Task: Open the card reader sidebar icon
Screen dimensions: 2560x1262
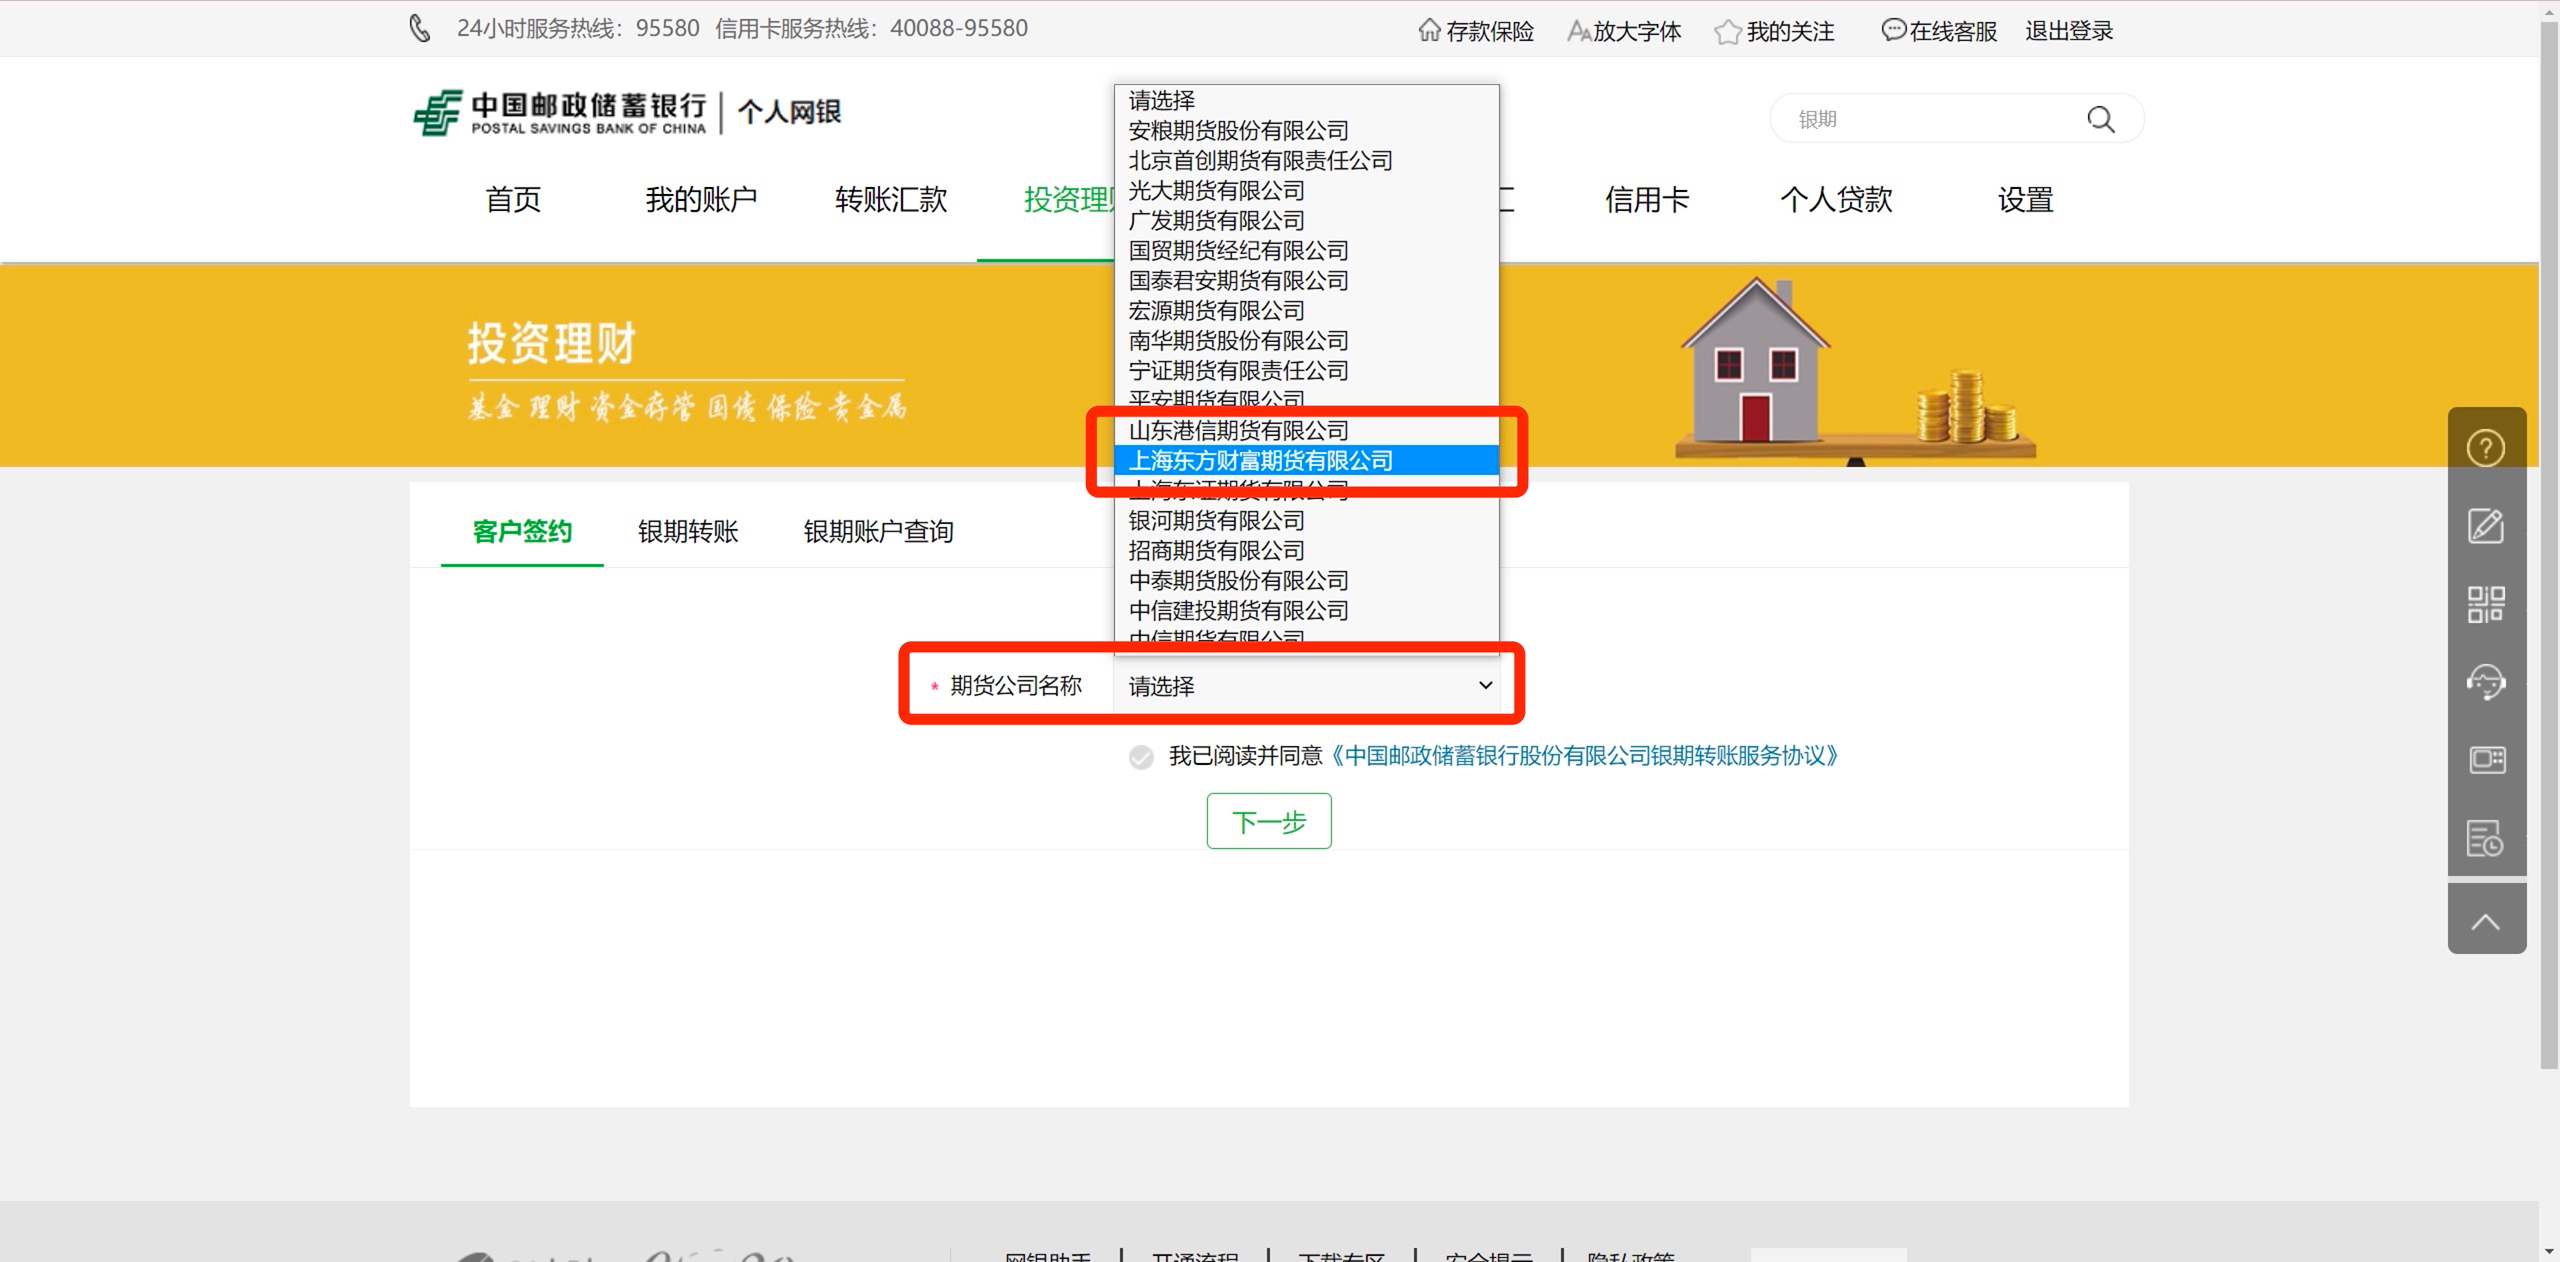Action: click(2486, 760)
